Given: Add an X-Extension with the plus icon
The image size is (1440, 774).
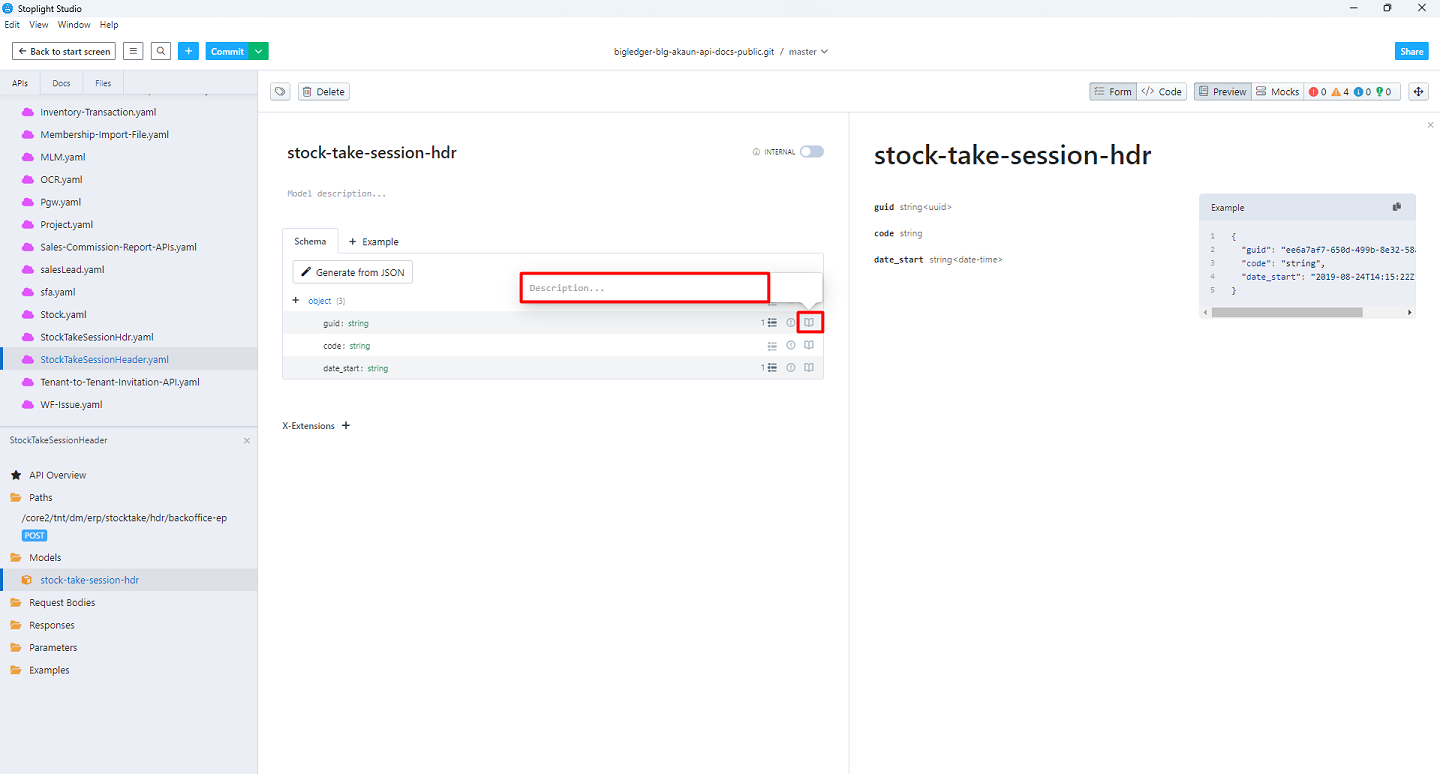Looking at the screenshot, I should tap(346, 426).
